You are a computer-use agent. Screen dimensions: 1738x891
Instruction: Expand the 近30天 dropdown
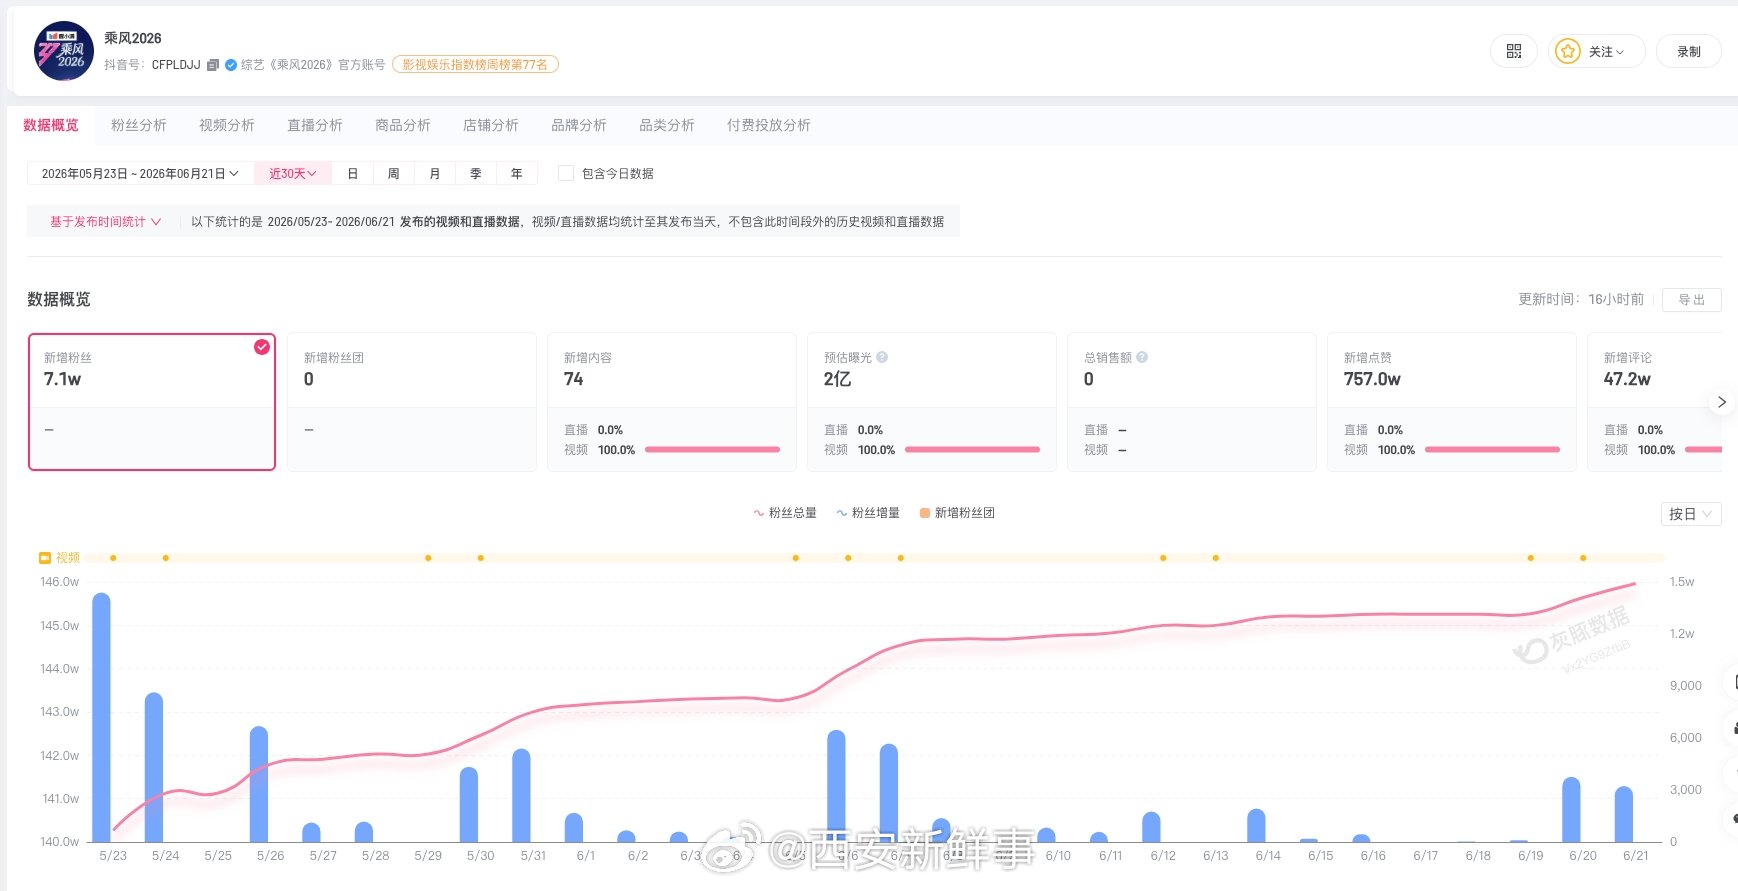293,173
